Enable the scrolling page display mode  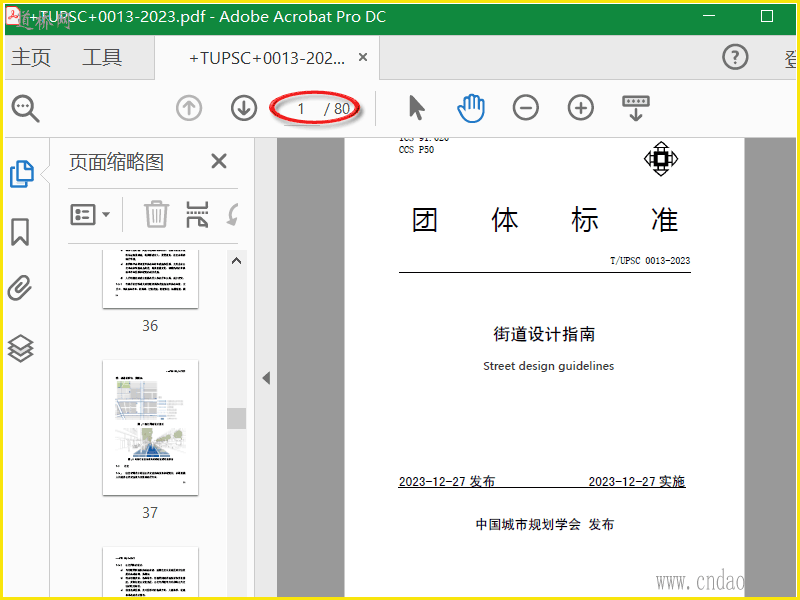(x=636, y=108)
